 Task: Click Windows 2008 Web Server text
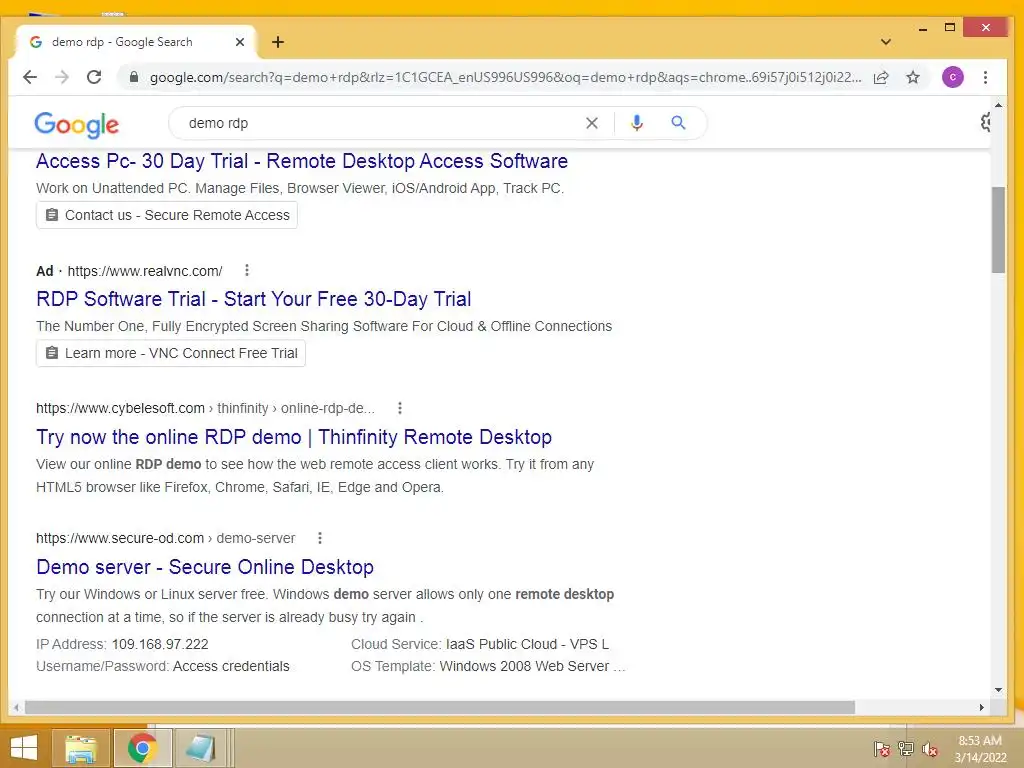[524, 666]
